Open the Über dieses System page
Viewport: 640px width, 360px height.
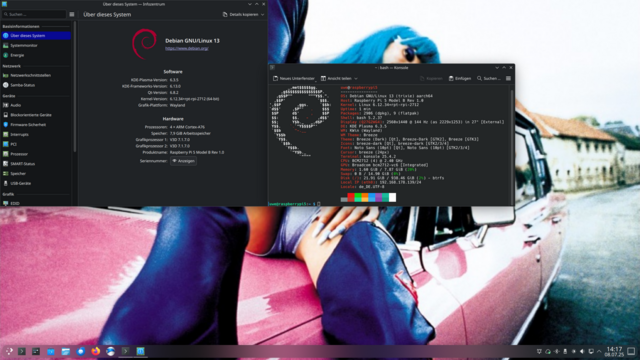[36, 36]
